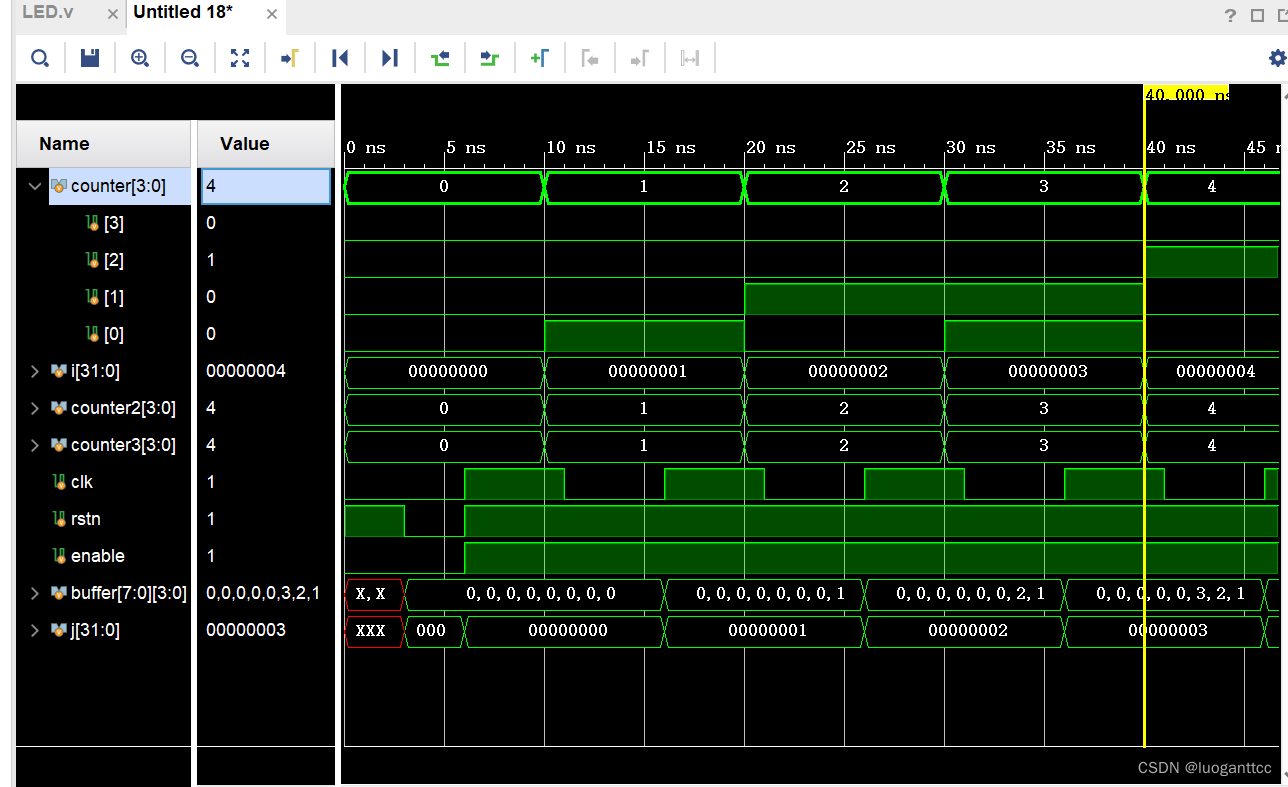1288x787 pixels.
Task: Click the Swap Cursors icon
Action: click(x=690, y=58)
